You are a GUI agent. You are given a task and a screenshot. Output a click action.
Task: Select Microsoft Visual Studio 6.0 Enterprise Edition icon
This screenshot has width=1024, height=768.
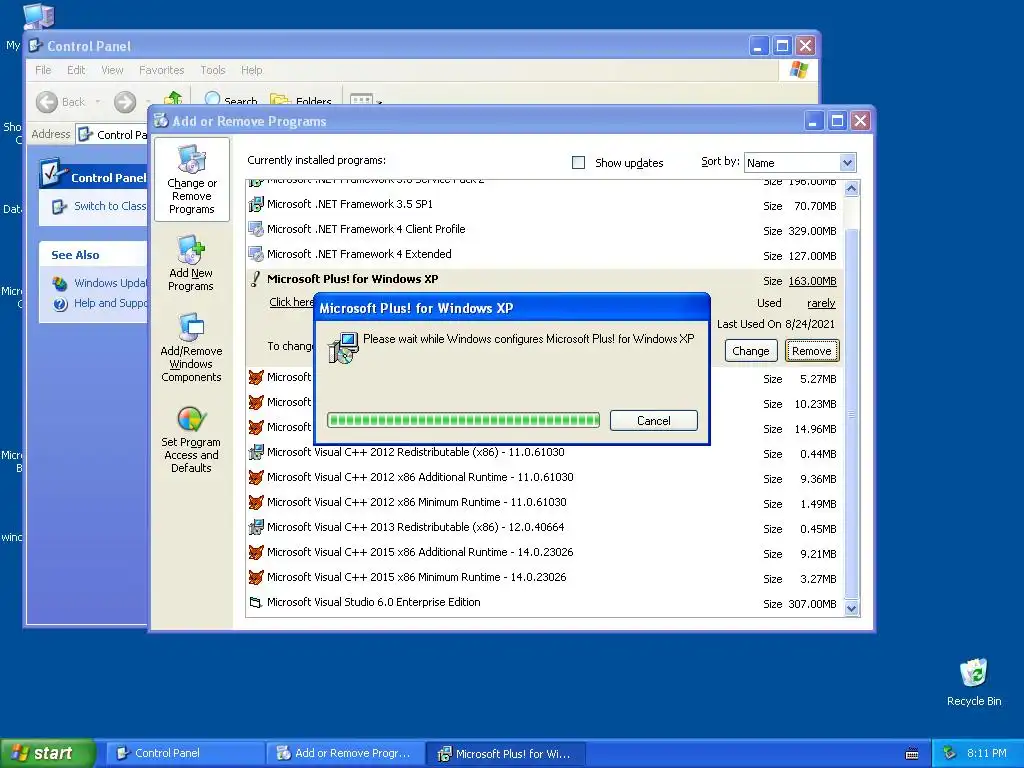[256, 602]
